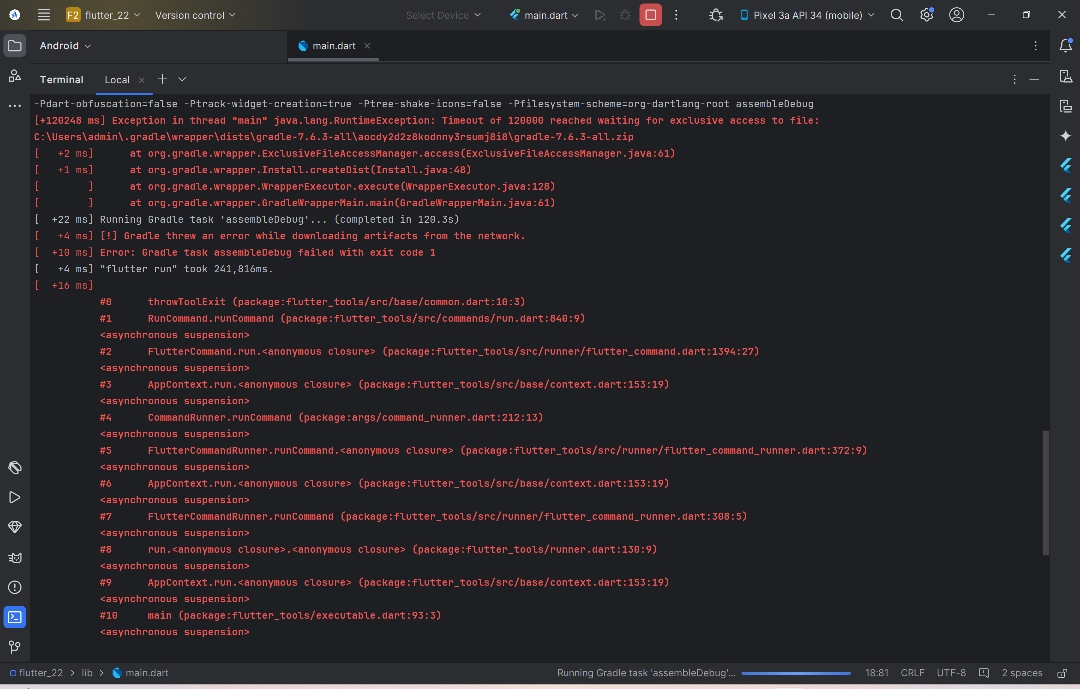This screenshot has height=689, width=1080.
Task: Show more tool windows ellipsis in left sidebar
Action: tap(14, 106)
